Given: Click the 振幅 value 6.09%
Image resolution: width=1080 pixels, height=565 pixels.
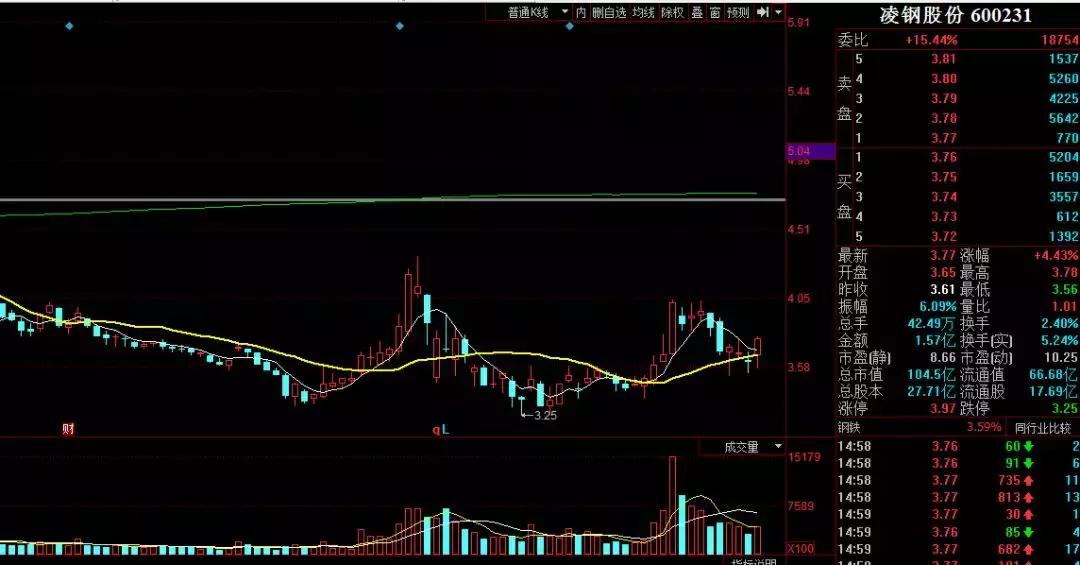Looking at the screenshot, I should point(938,307).
